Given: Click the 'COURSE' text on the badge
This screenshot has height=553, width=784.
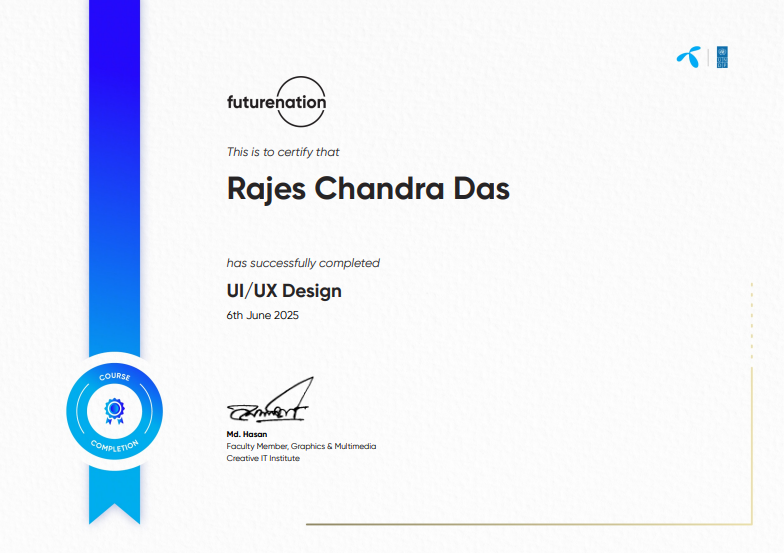Looking at the screenshot, I should (114, 376).
